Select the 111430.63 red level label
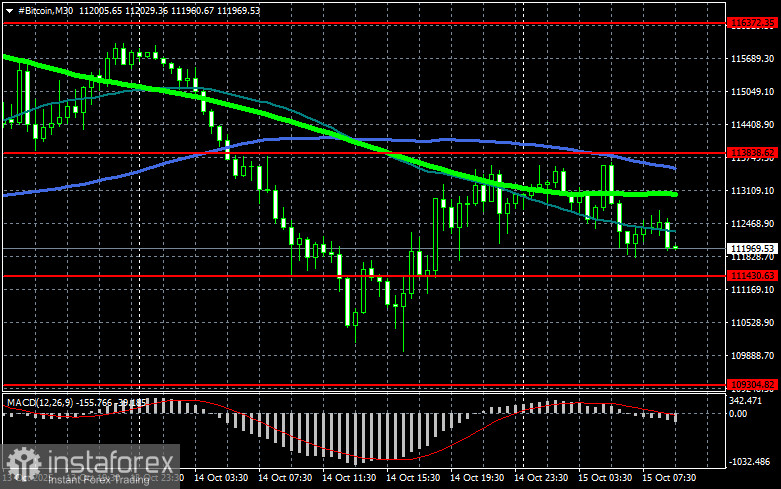The image size is (781, 489). tap(752, 275)
